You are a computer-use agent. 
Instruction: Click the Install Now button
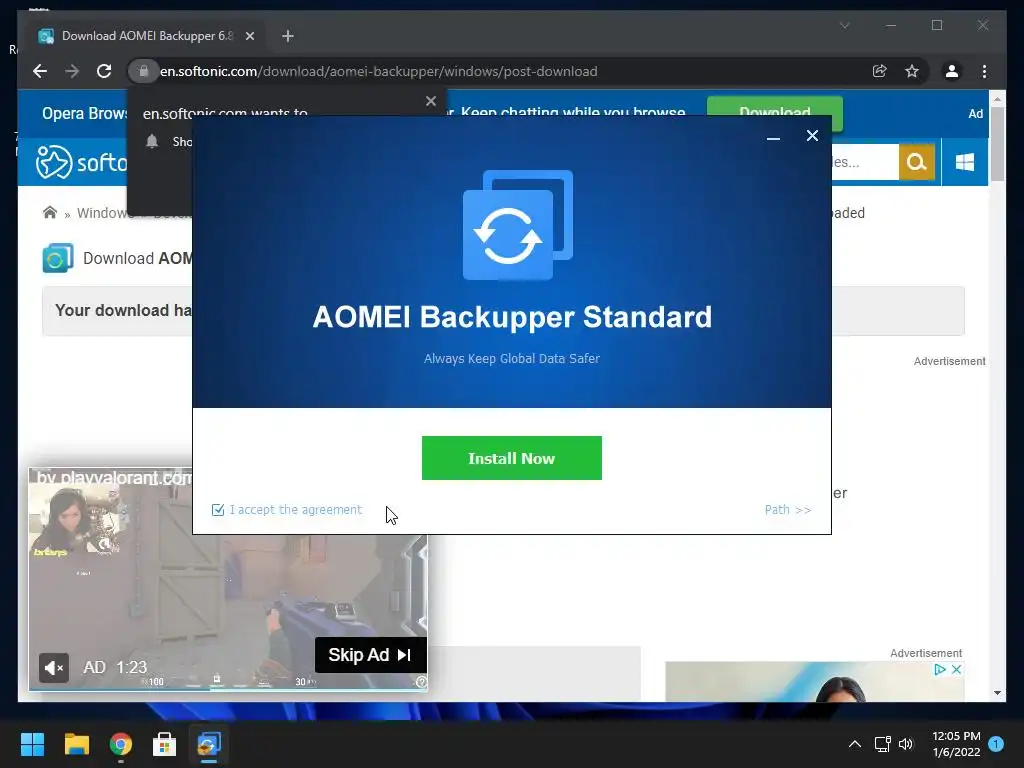(511, 458)
